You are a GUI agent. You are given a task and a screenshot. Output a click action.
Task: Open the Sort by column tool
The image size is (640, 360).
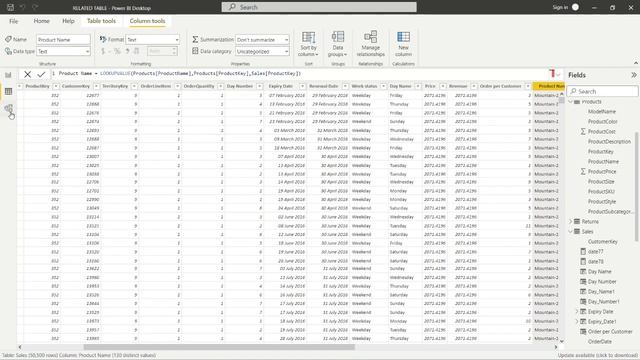click(308, 44)
